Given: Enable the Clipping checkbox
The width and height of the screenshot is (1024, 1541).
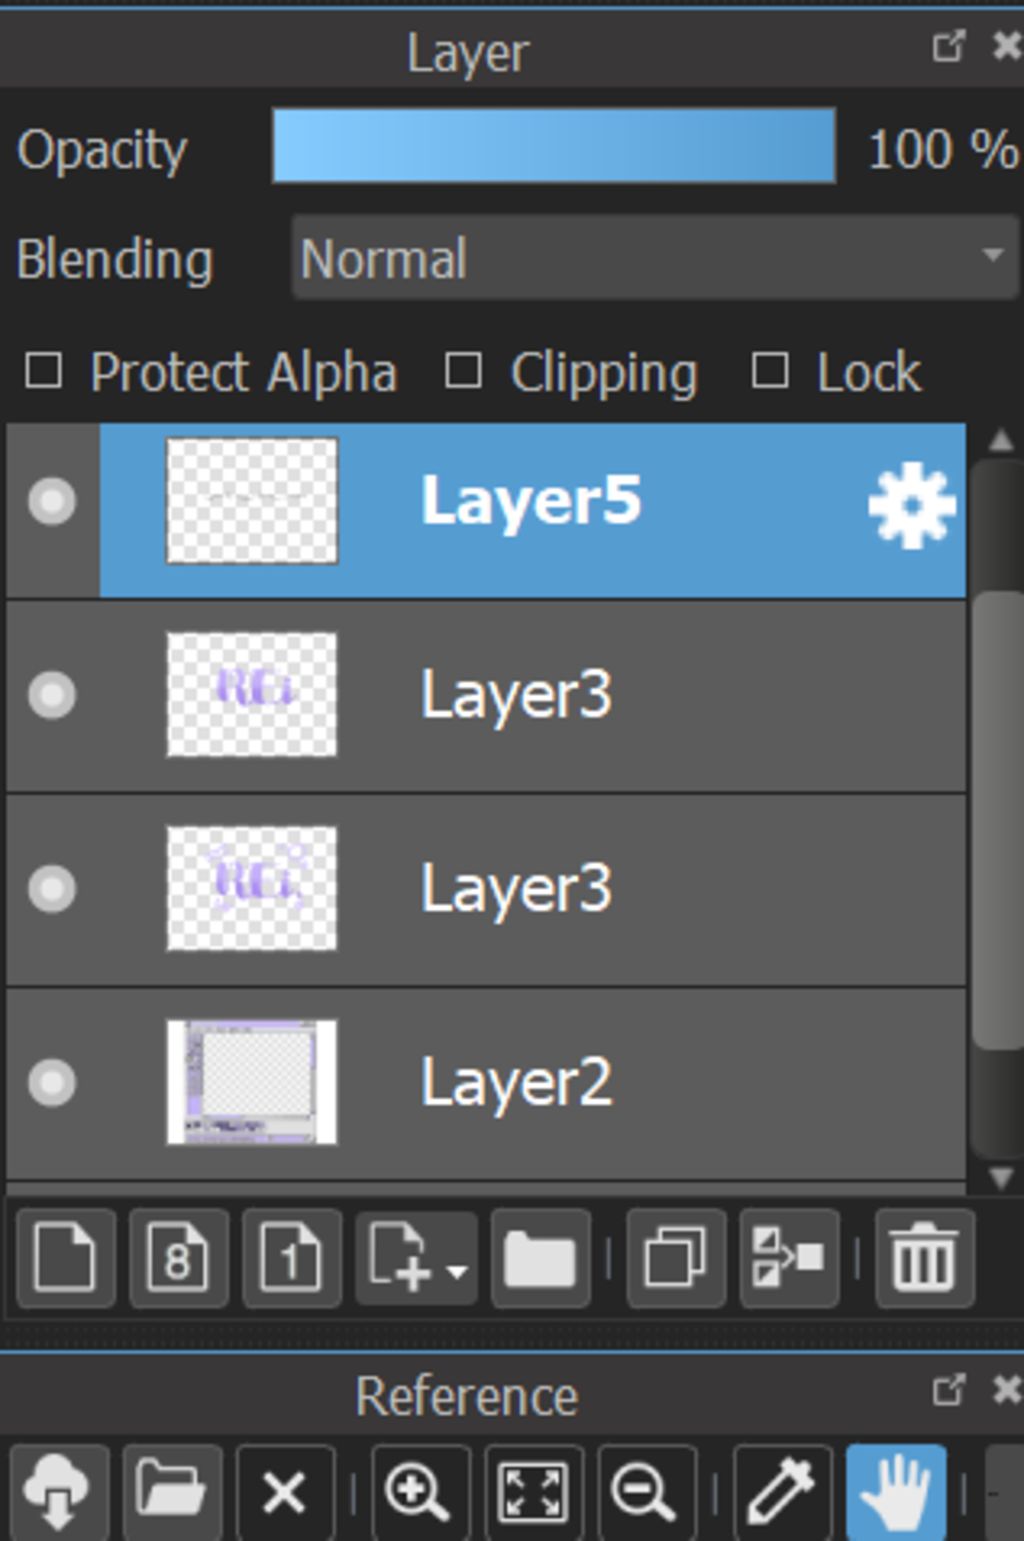Looking at the screenshot, I should click(463, 371).
